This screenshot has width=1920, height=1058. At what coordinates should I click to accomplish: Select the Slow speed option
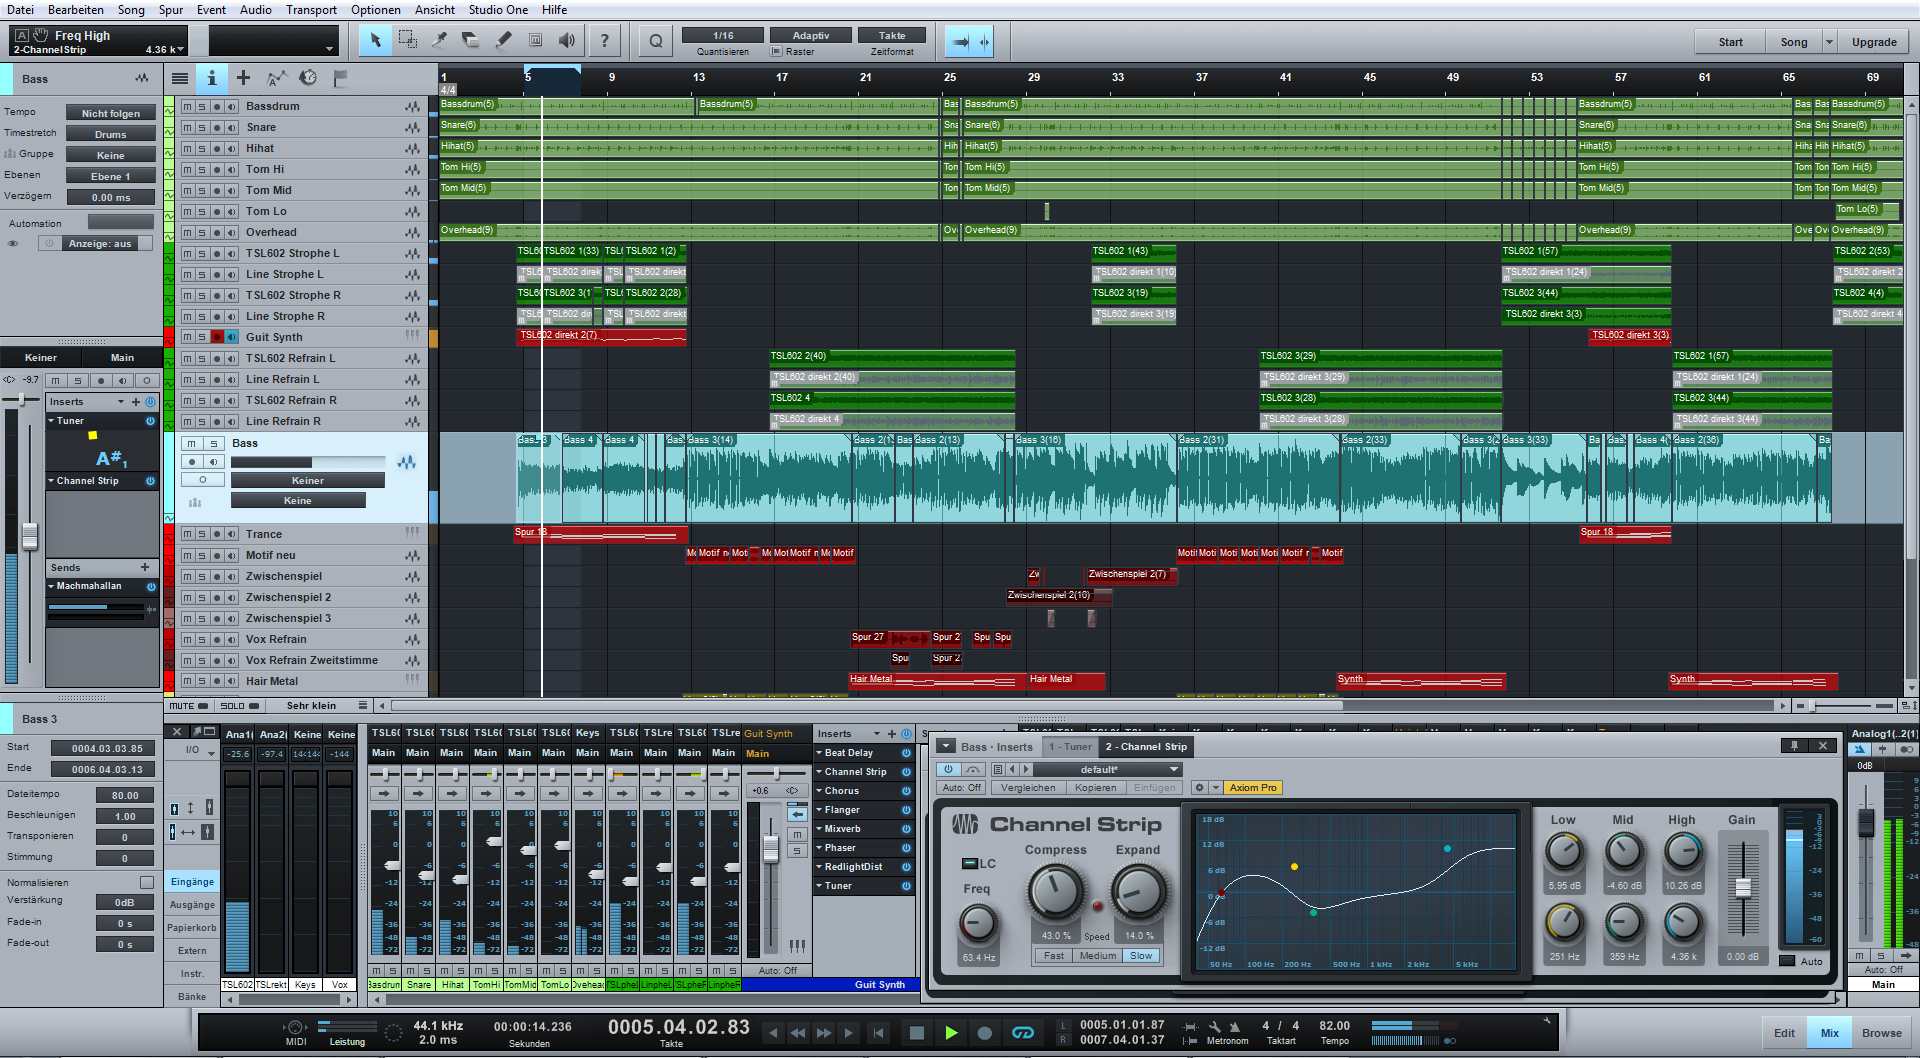tap(1141, 956)
